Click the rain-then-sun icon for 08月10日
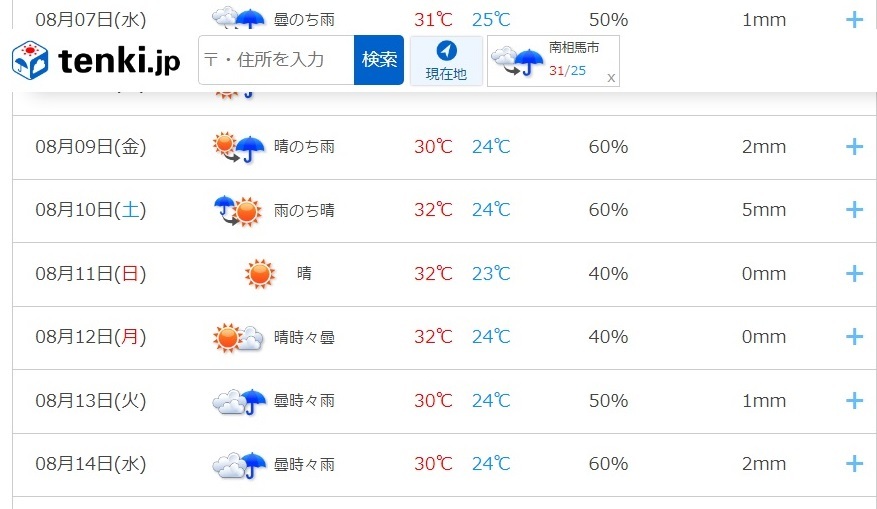 coord(238,211)
